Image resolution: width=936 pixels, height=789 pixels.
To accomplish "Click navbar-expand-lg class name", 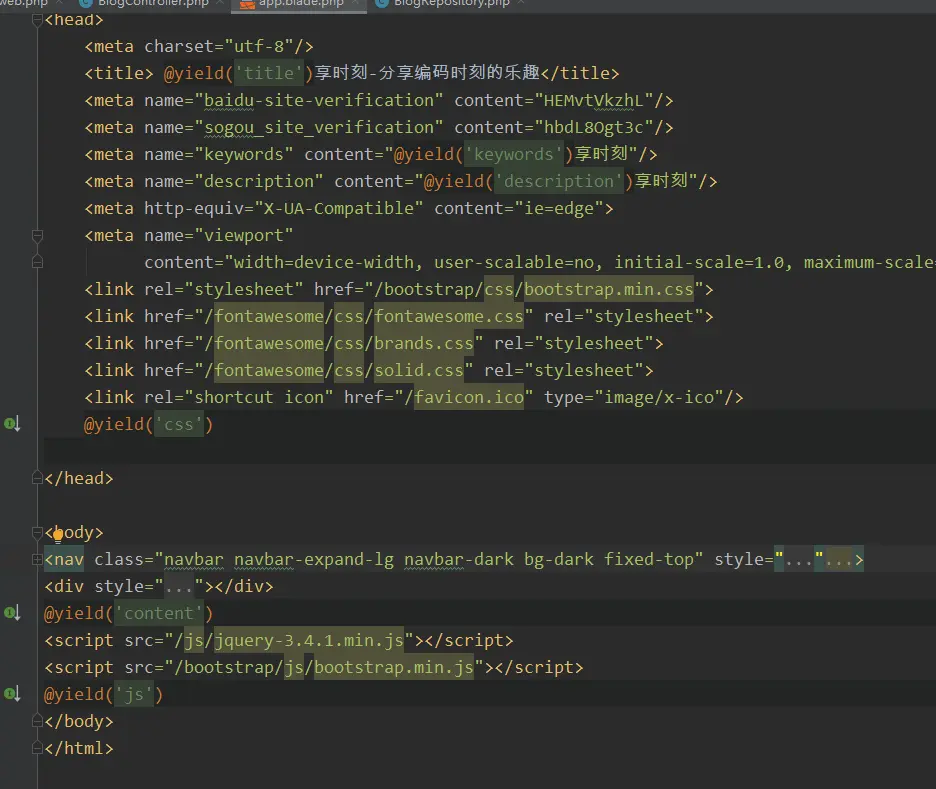I will click(313, 559).
